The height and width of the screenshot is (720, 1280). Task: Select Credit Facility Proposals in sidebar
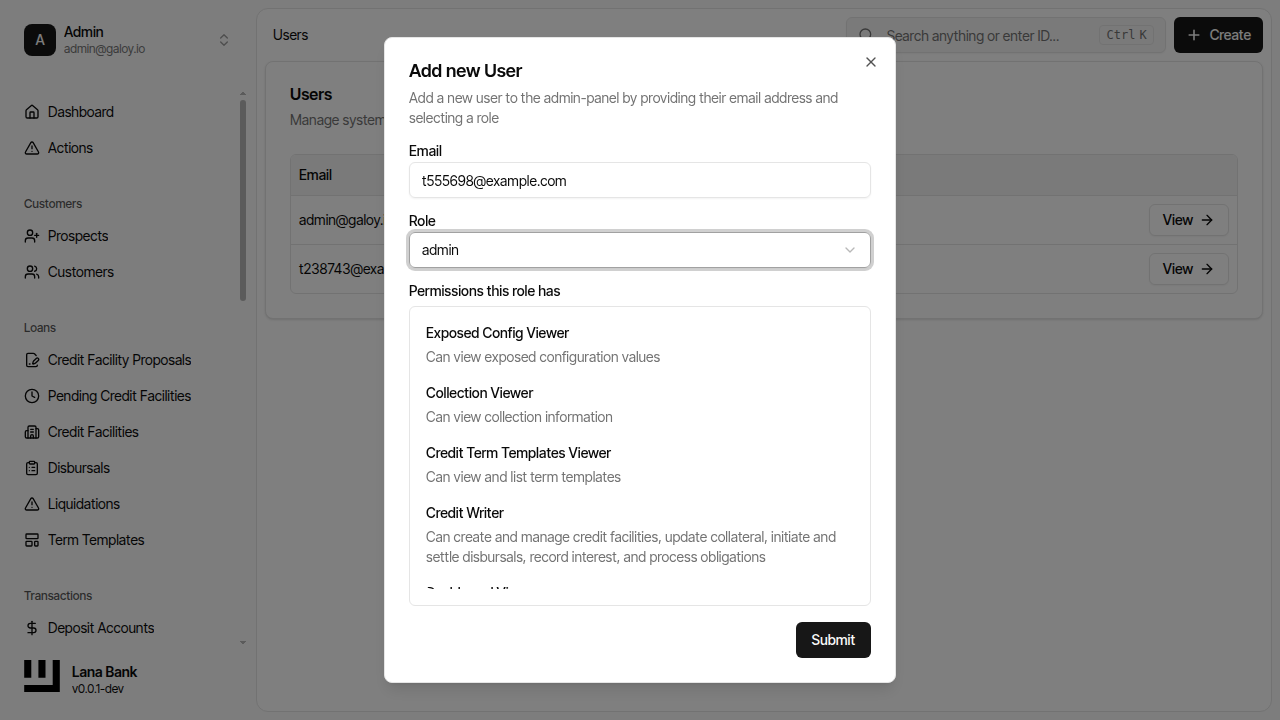coord(118,359)
